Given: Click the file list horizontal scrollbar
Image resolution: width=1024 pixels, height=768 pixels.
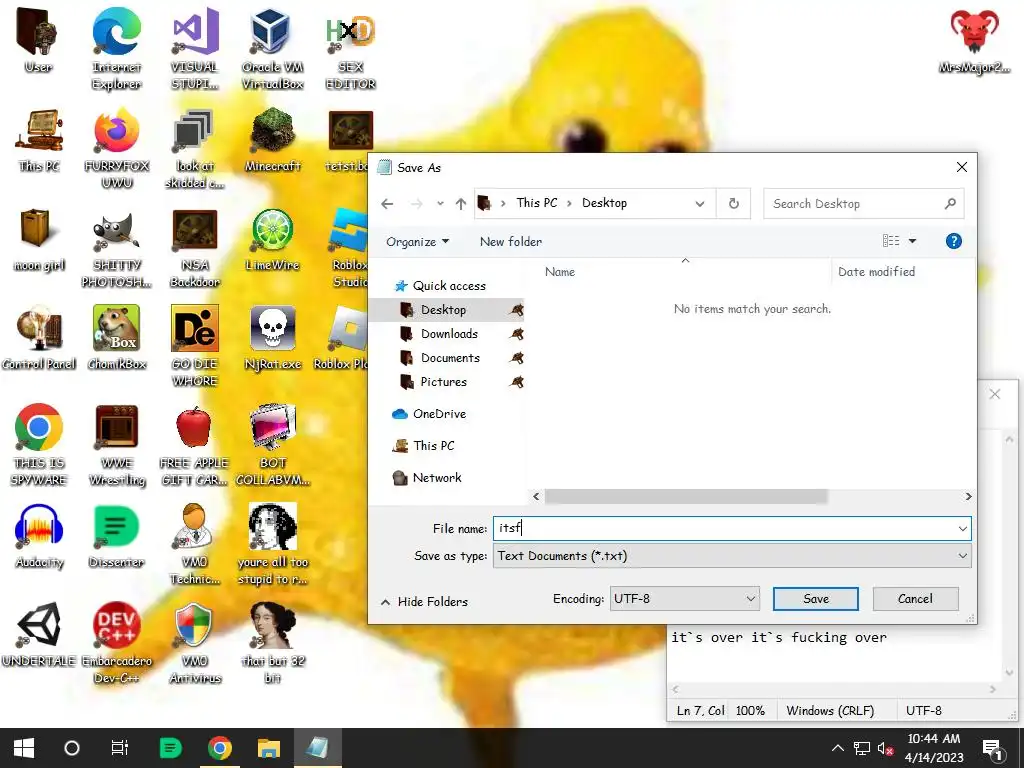Looking at the screenshot, I should coord(686,496).
